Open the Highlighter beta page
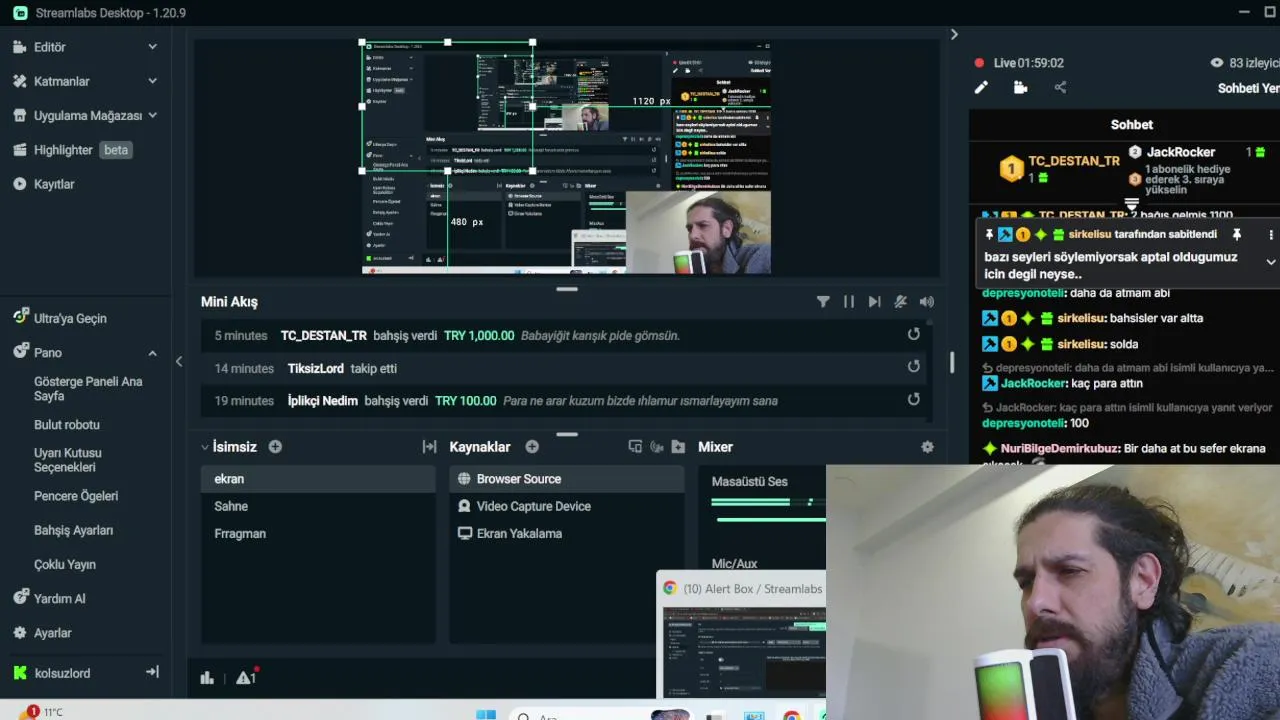The width and height of the screenshot is (1280, 720). tap(63, 150)
